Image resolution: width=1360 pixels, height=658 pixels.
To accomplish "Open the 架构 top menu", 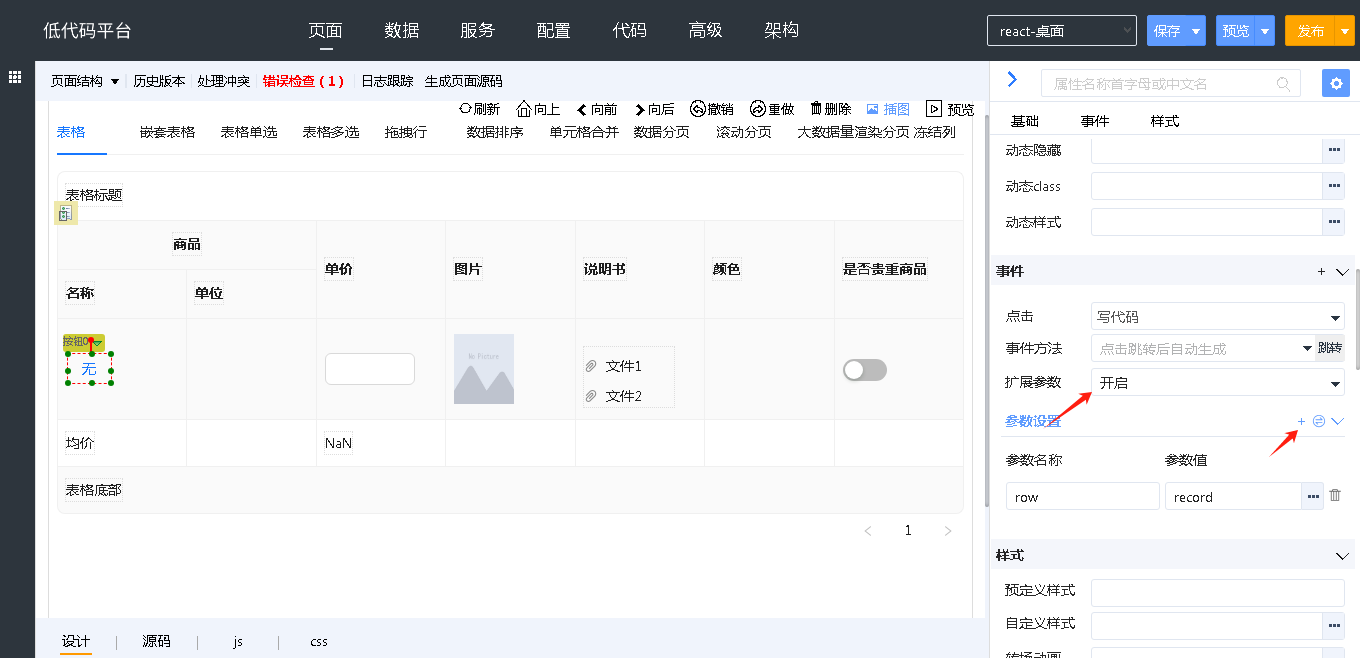I will [x=782, y=30].
